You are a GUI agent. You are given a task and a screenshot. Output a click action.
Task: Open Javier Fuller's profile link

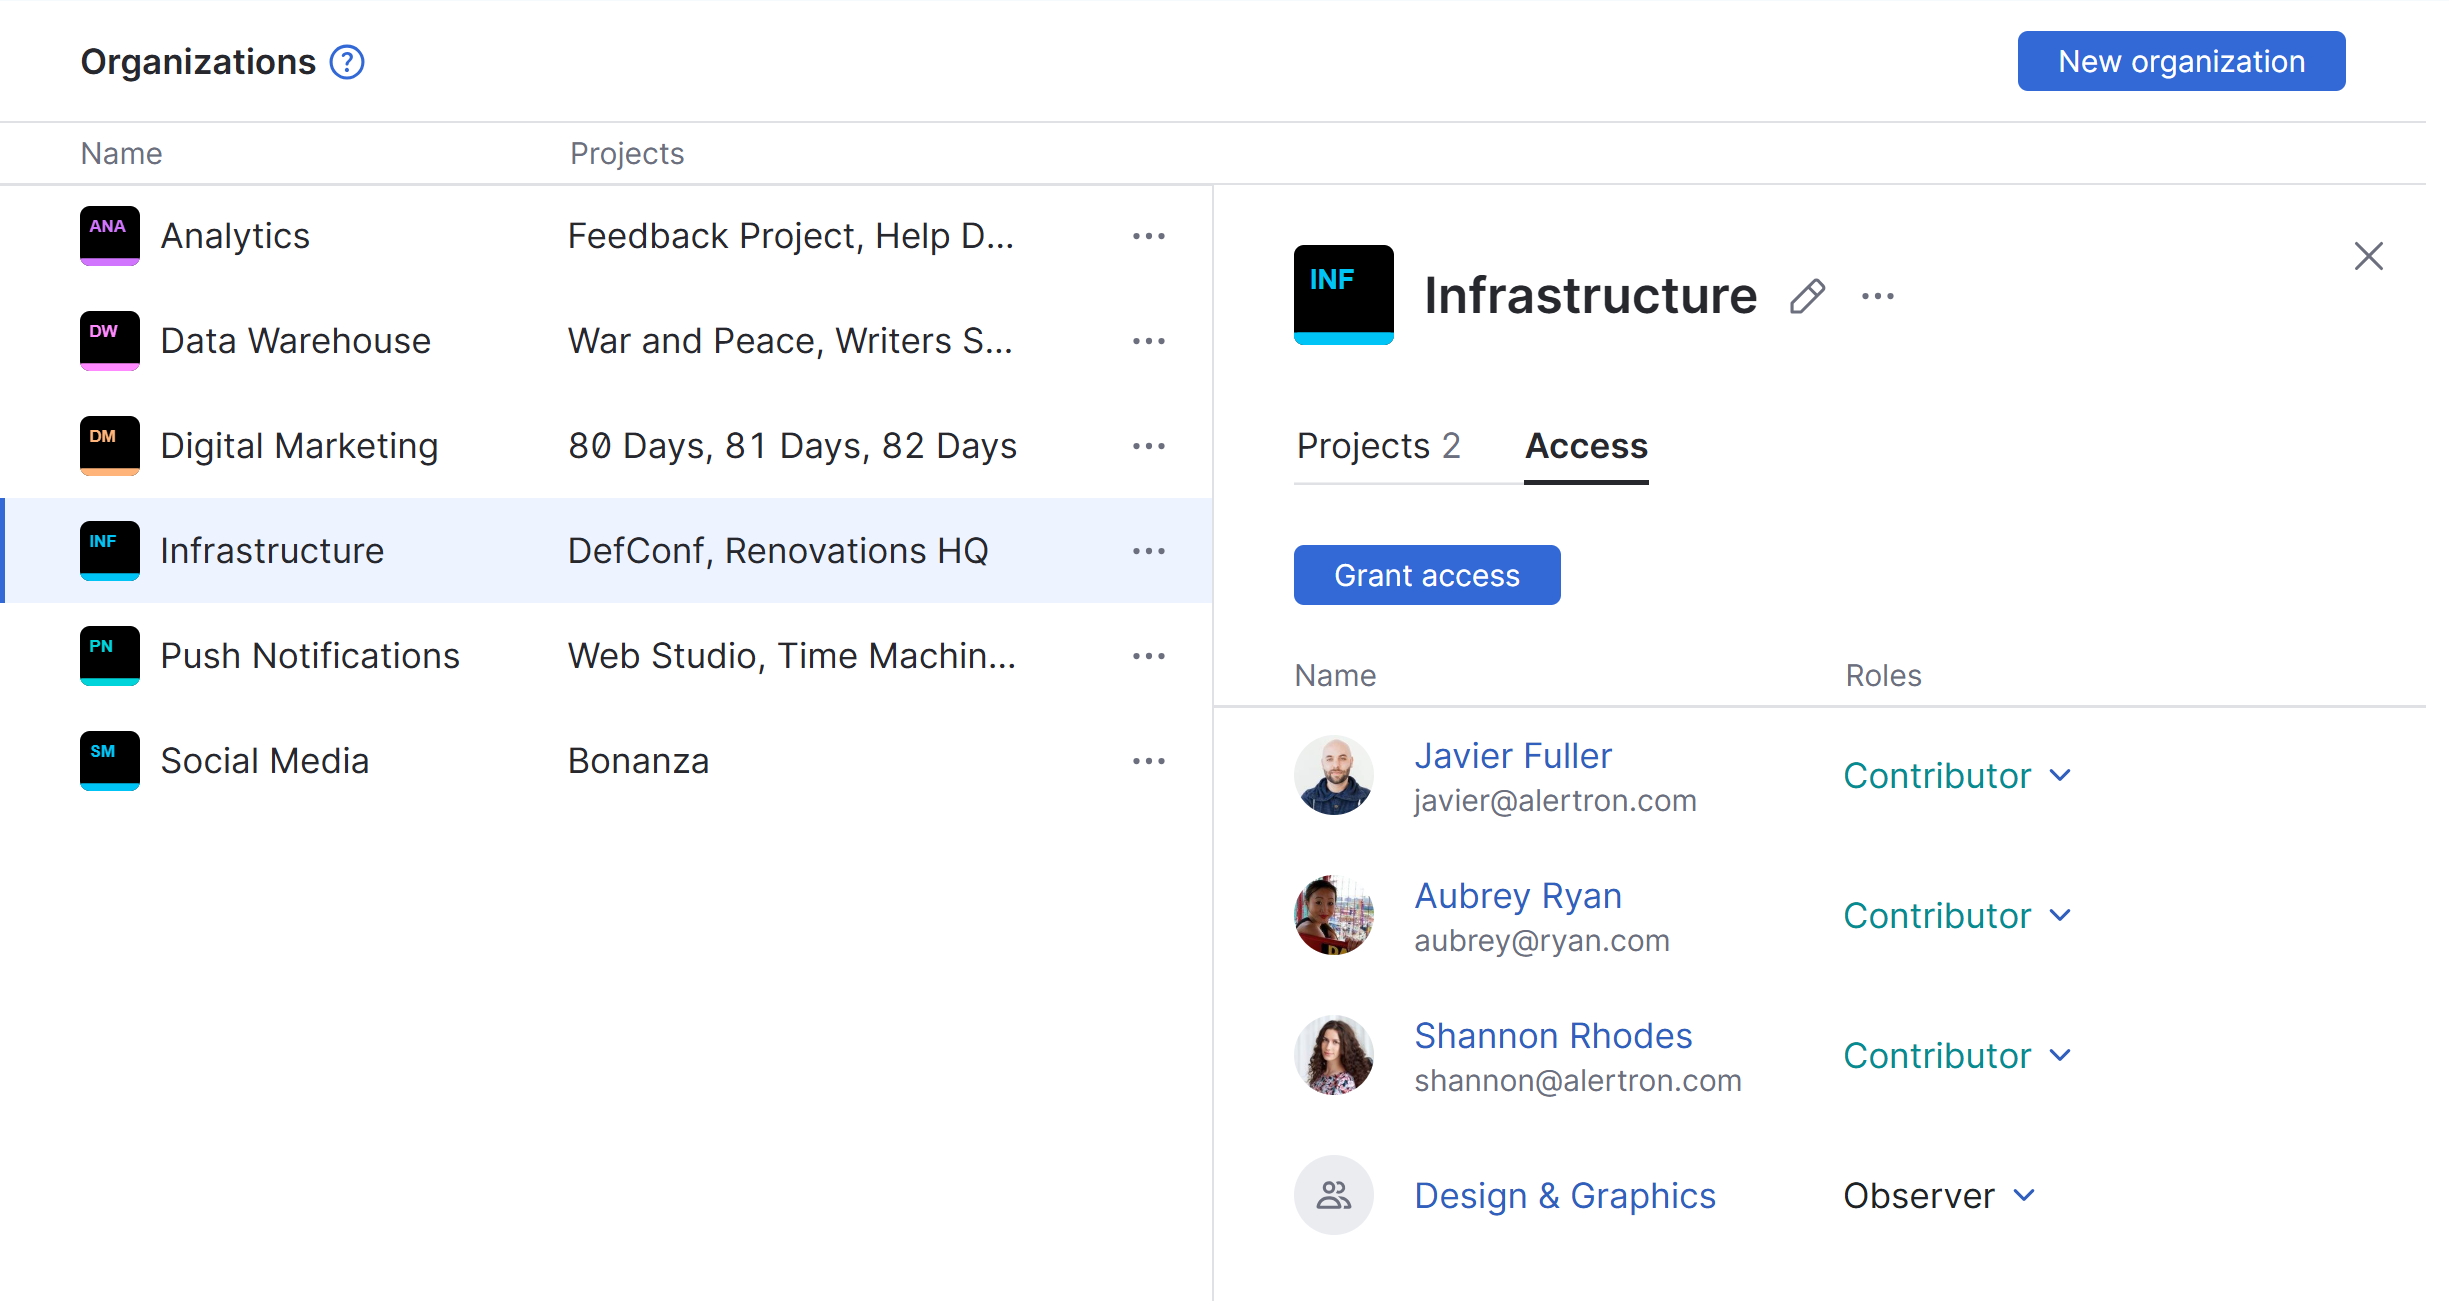1512,756
